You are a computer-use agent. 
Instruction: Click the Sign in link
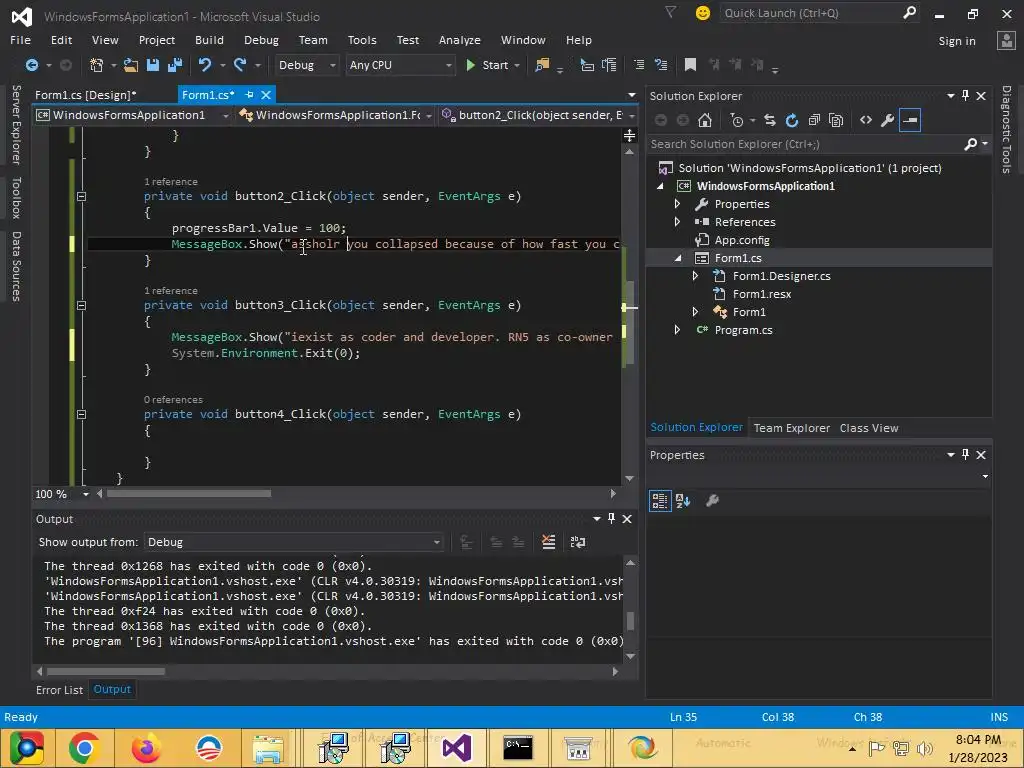pyautogui.click(x=957, y=41)
